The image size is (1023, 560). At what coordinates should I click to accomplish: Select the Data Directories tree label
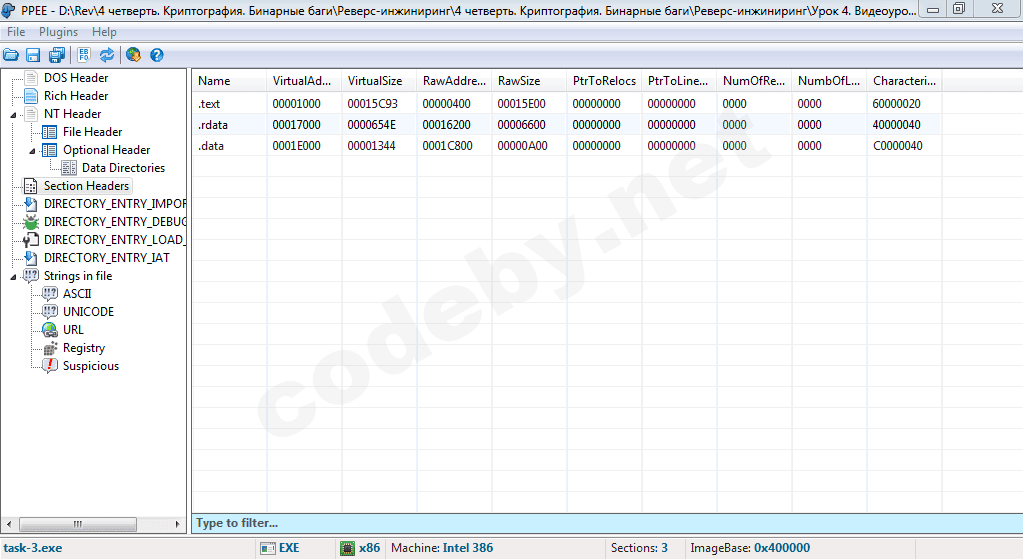[x=123, y=168]
